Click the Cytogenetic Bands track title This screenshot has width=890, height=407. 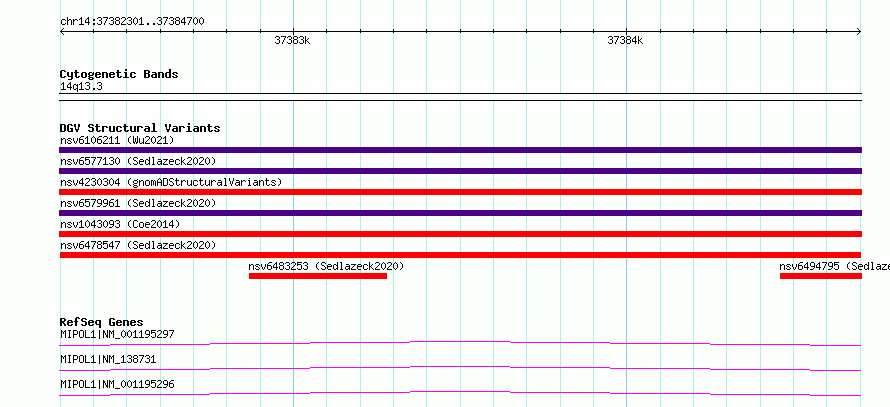click(119, 74)
